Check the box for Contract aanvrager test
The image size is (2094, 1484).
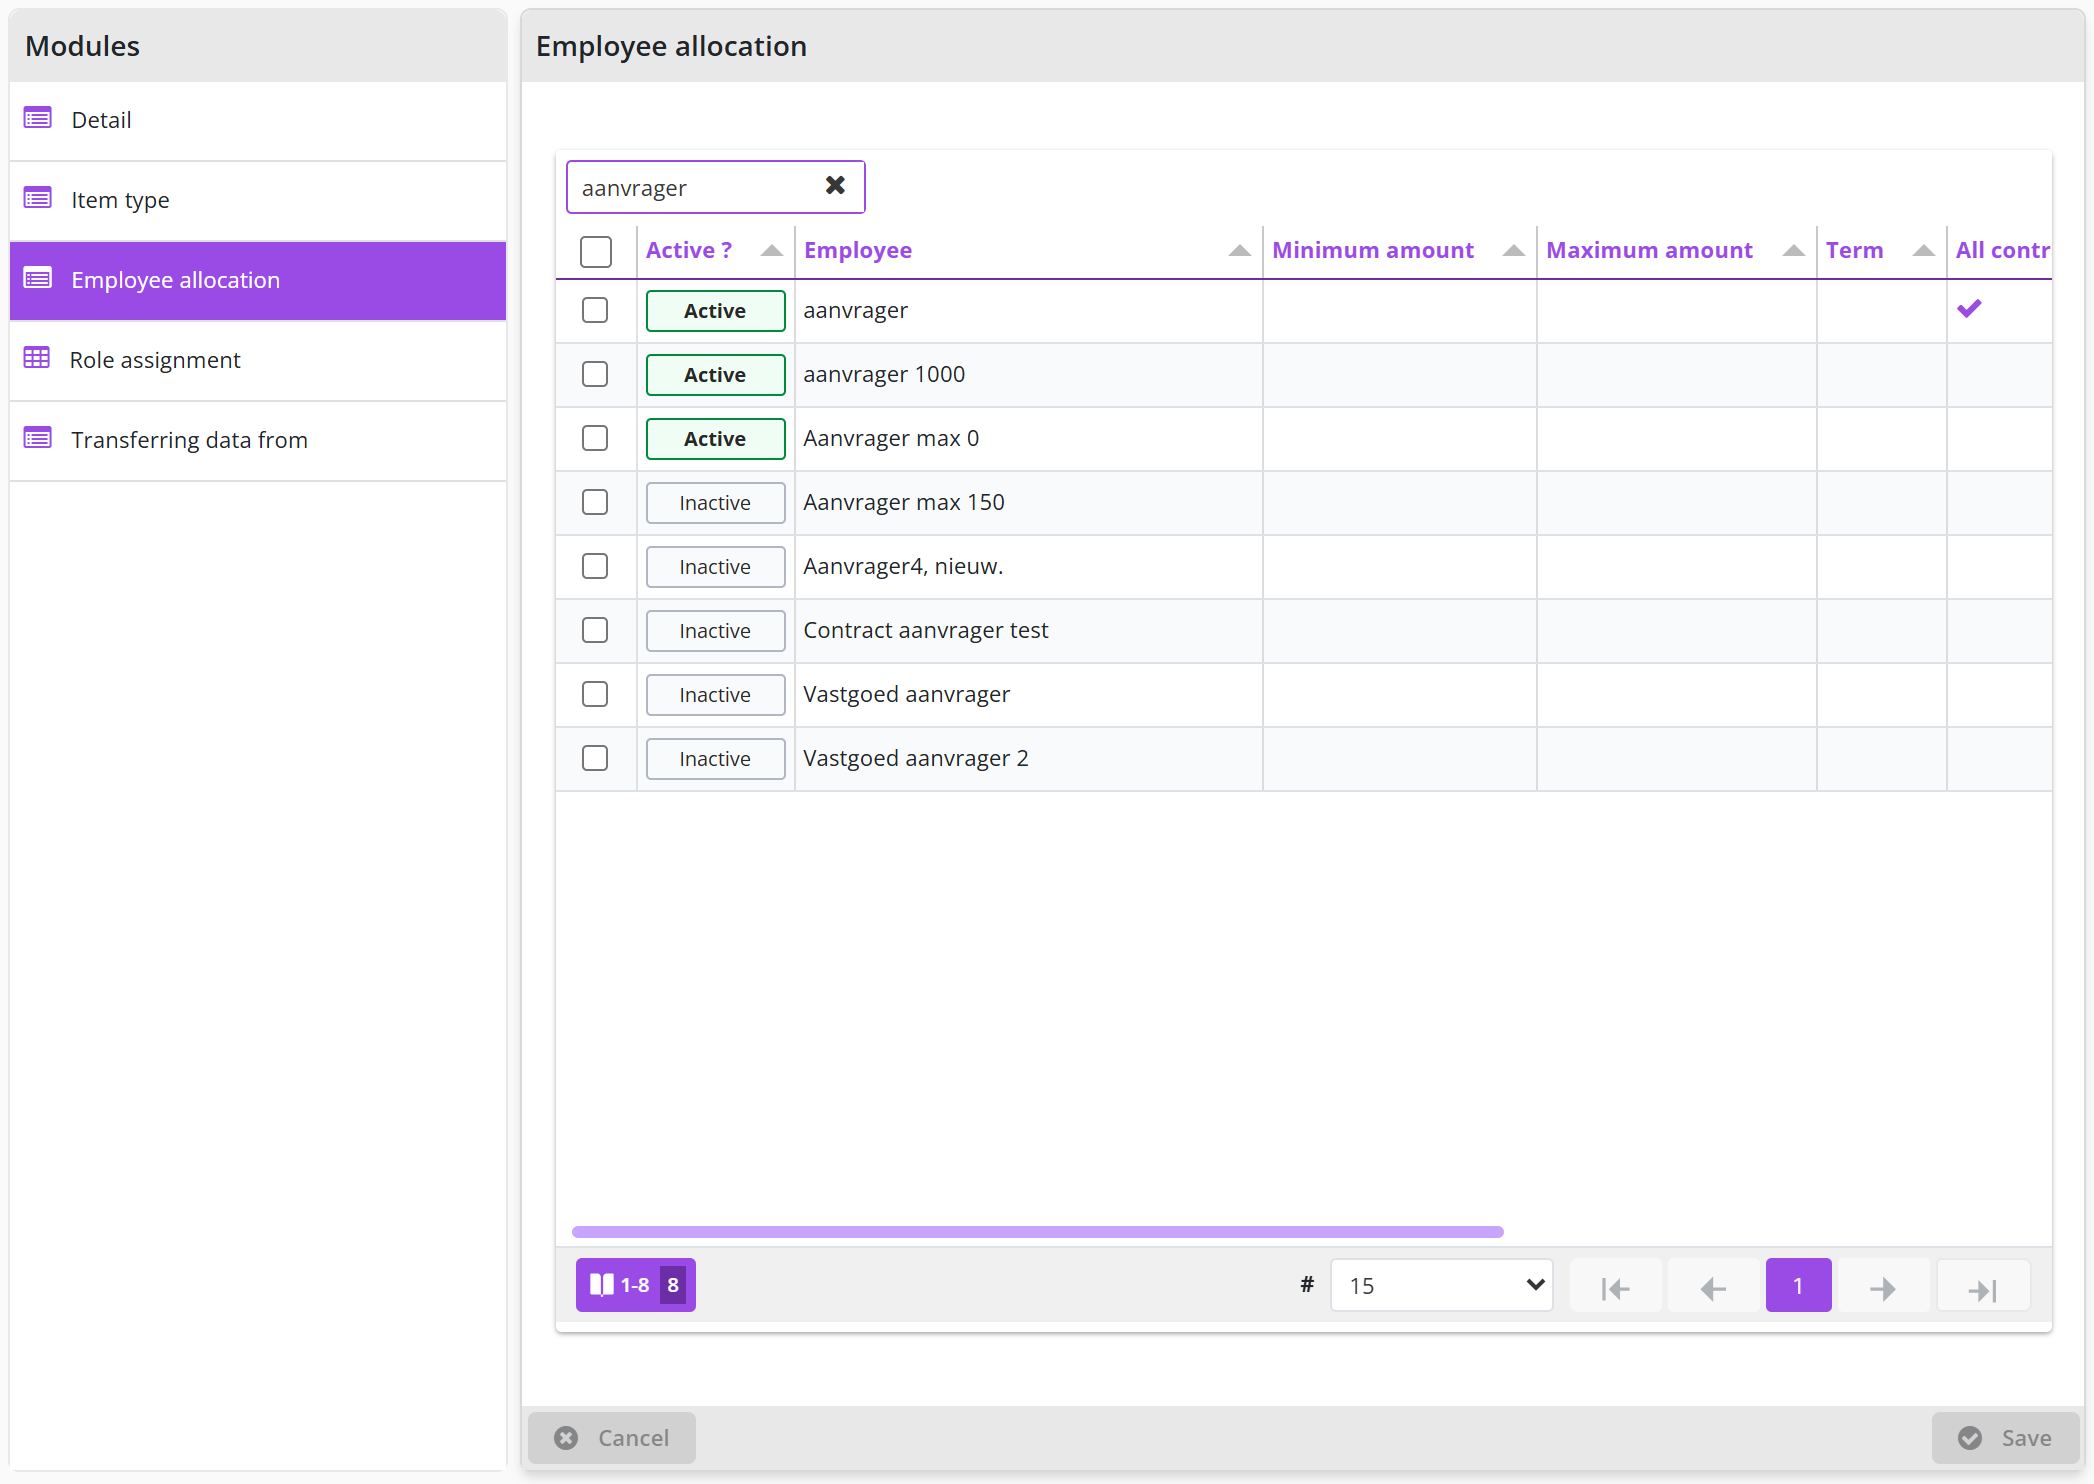click(x=595, y=630)
